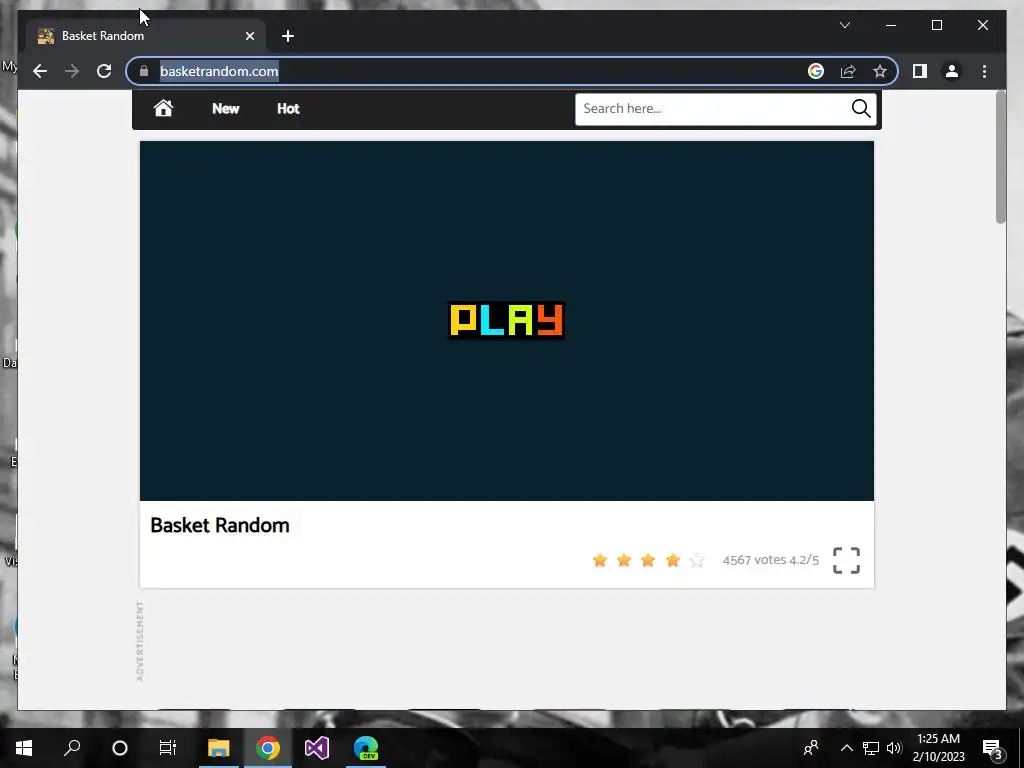Open Task View on the taskbar
Image resolution: width=1024 pixels, height=768 pixels.
point(168,748)
